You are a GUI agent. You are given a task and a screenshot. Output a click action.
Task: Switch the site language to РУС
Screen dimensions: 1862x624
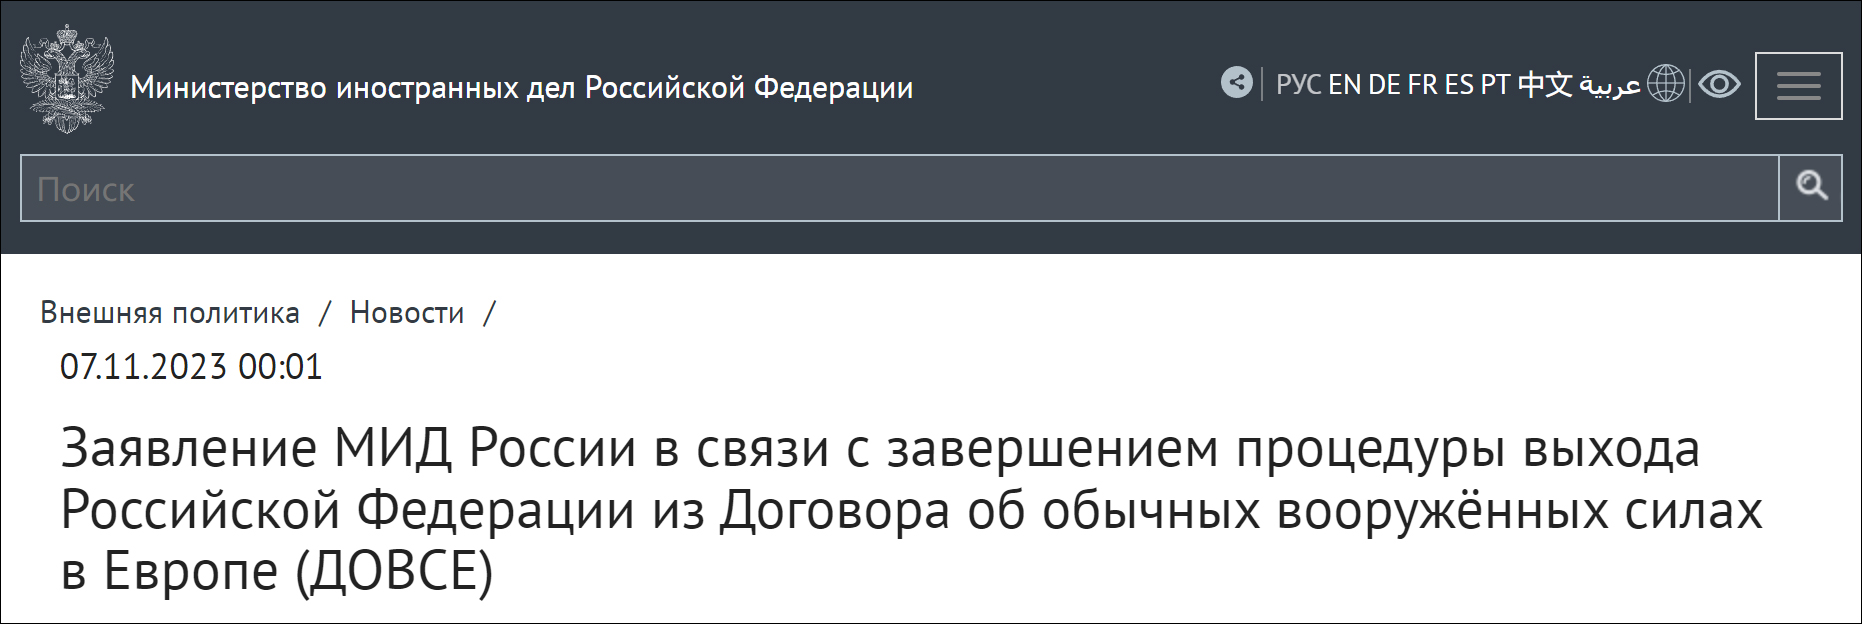[1299, 85]
